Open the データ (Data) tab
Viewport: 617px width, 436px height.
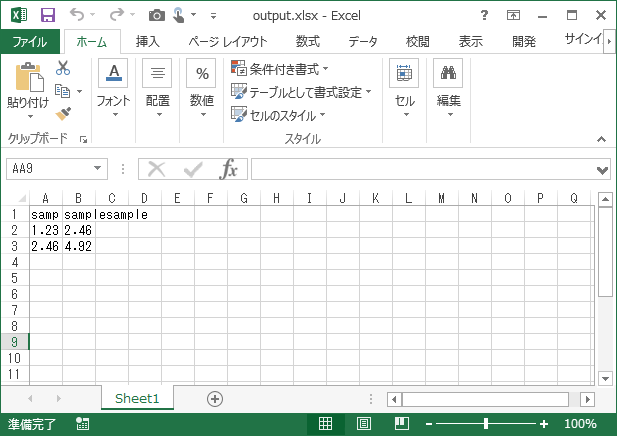tap(362, 41)
